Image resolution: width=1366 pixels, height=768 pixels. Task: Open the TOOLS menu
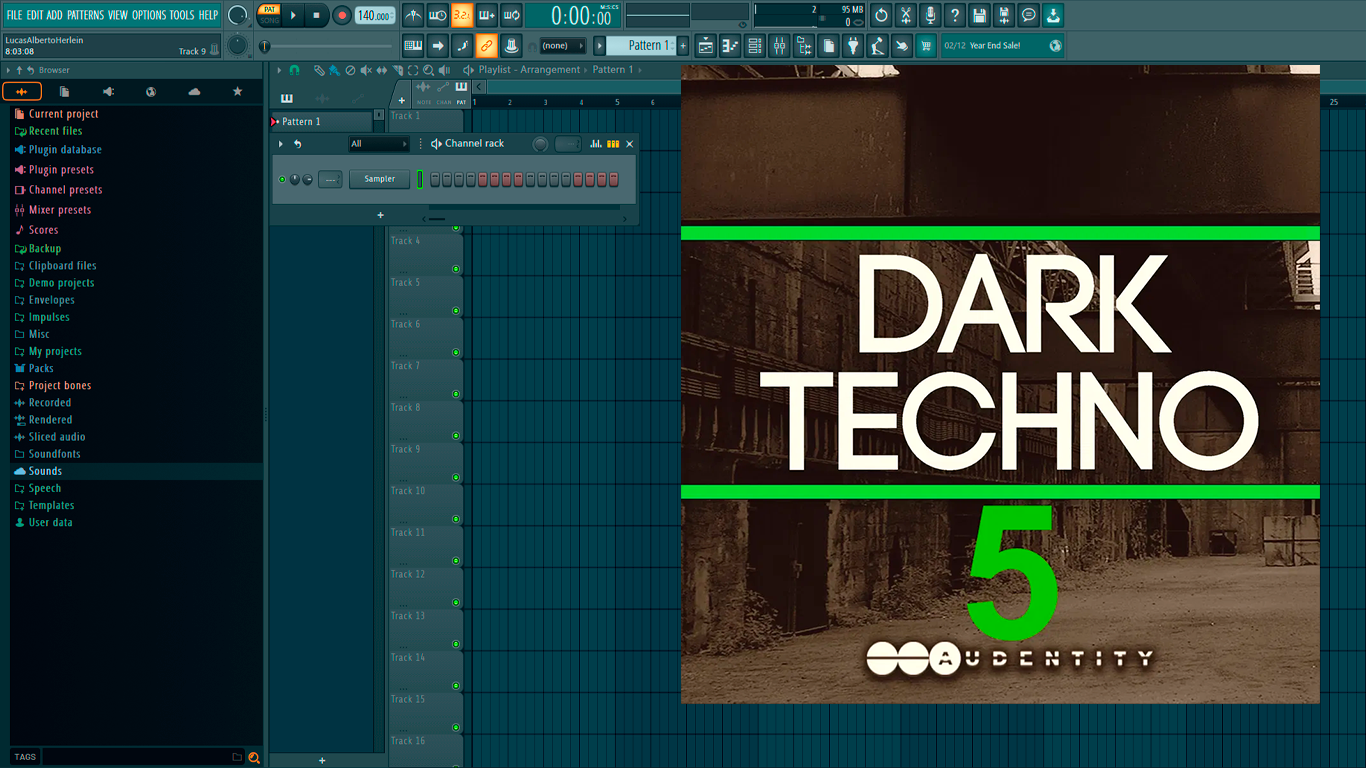pos(182,15)
